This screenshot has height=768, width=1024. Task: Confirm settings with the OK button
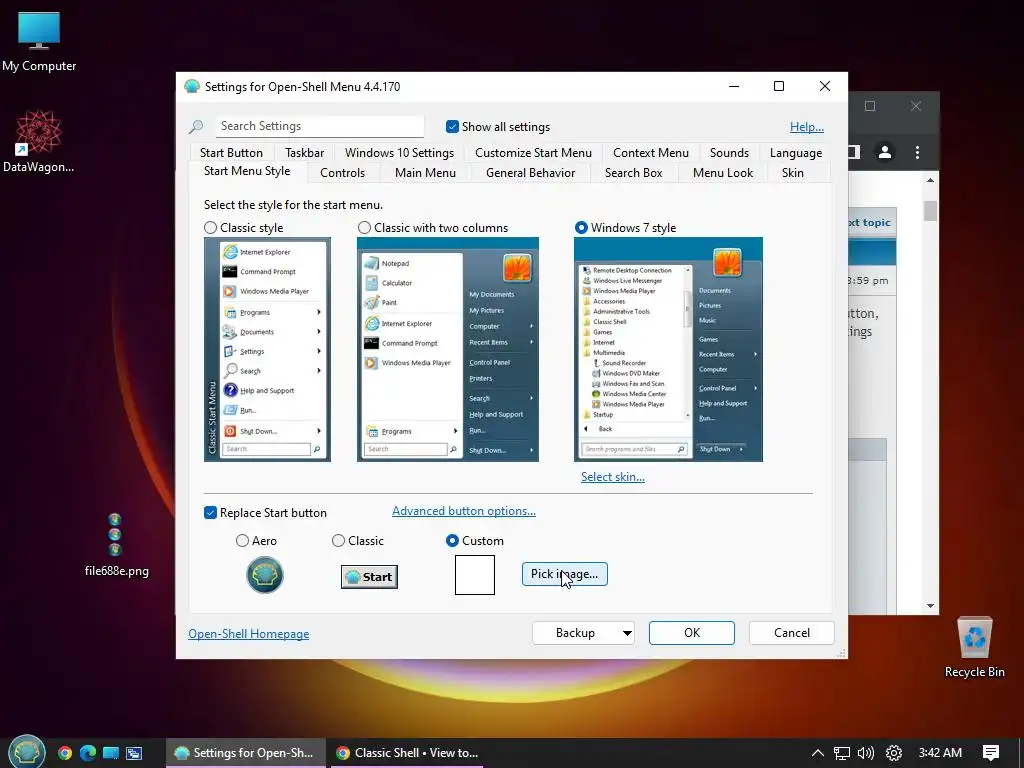(692, 633)
